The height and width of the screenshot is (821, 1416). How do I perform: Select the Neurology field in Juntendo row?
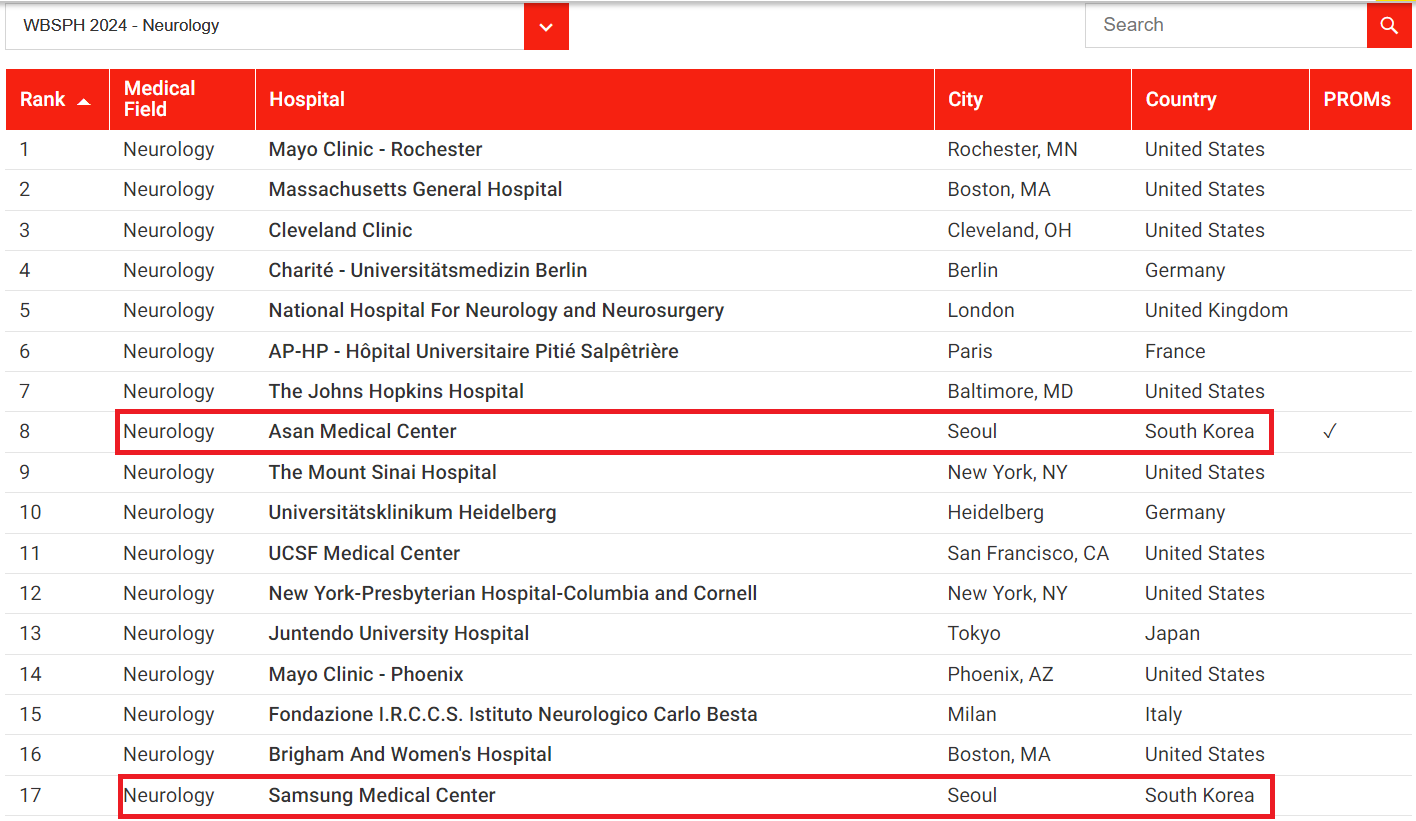tap(169, 633)
